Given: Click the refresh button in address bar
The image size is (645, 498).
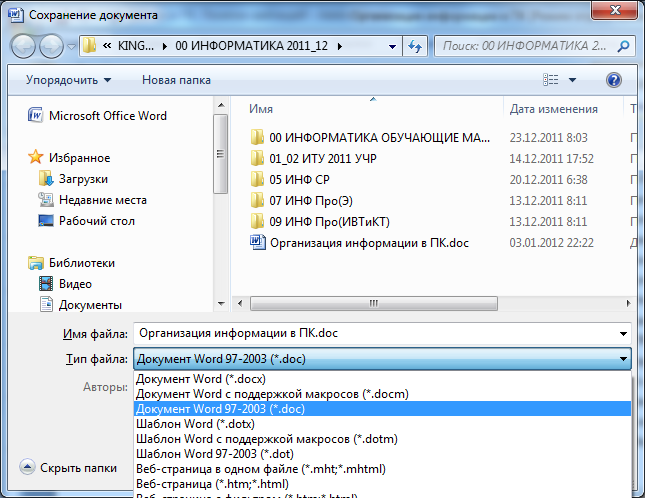Looking at the screenshot, I should pos(415,46).
